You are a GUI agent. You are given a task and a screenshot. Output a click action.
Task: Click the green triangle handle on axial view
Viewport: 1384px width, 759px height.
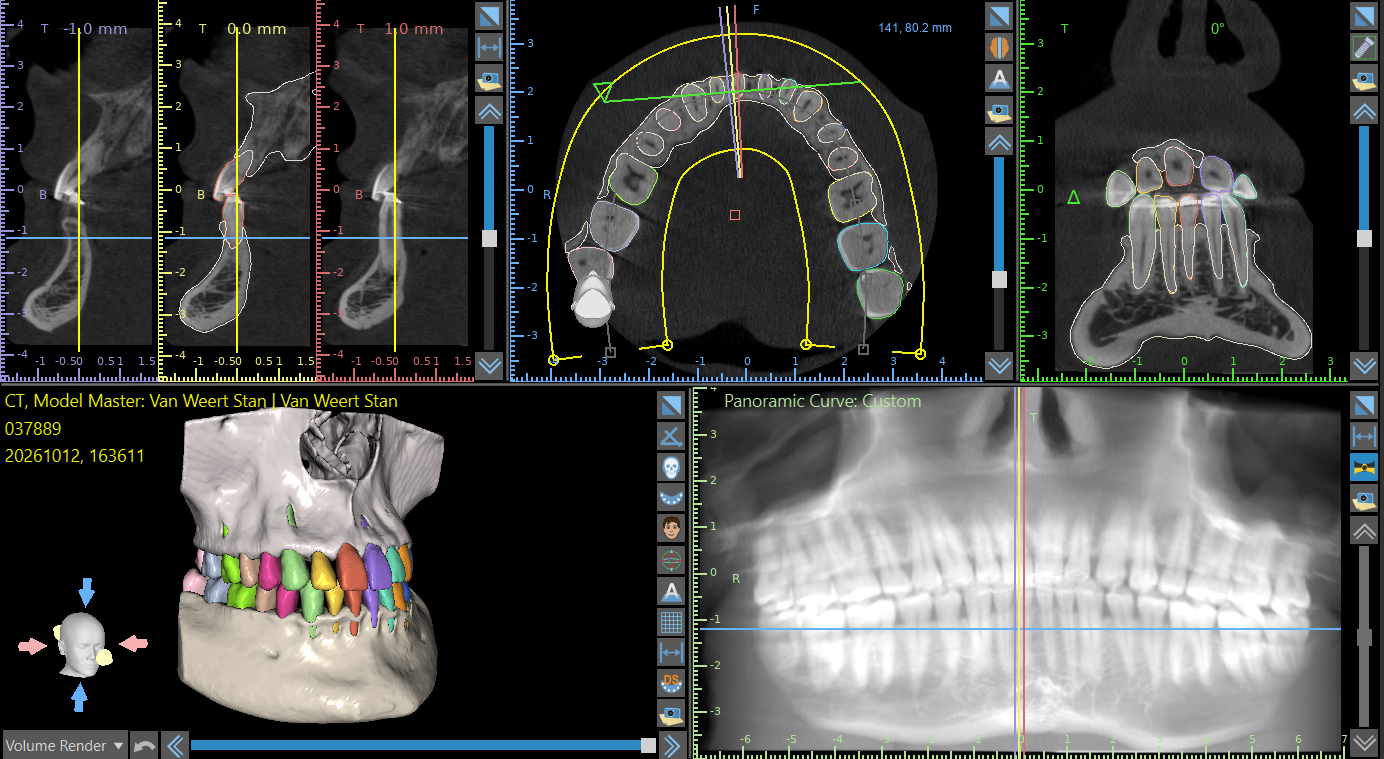(x=602, y=92)
